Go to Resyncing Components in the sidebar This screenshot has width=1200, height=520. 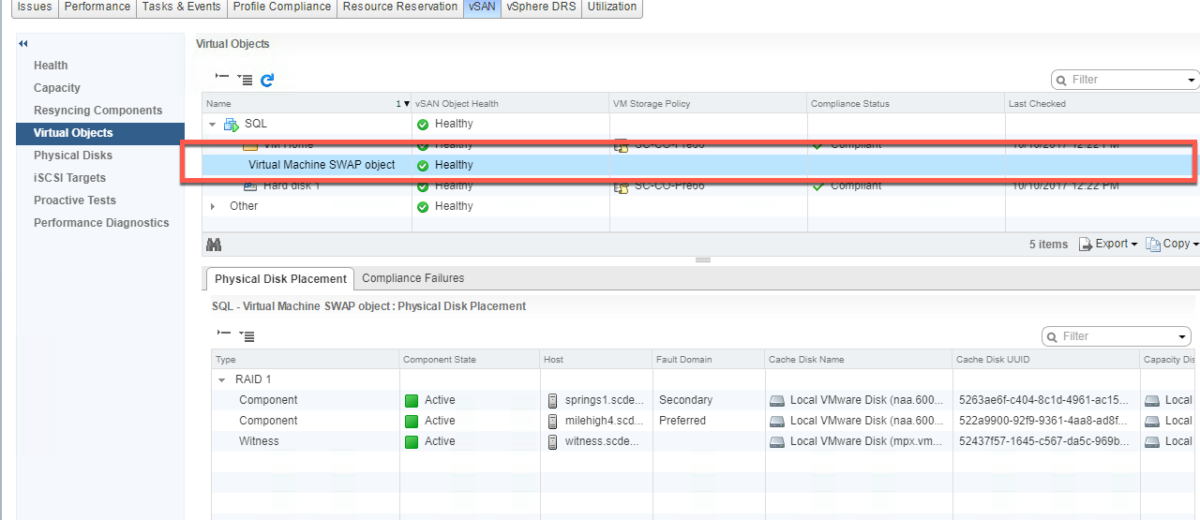pos(98,110)
